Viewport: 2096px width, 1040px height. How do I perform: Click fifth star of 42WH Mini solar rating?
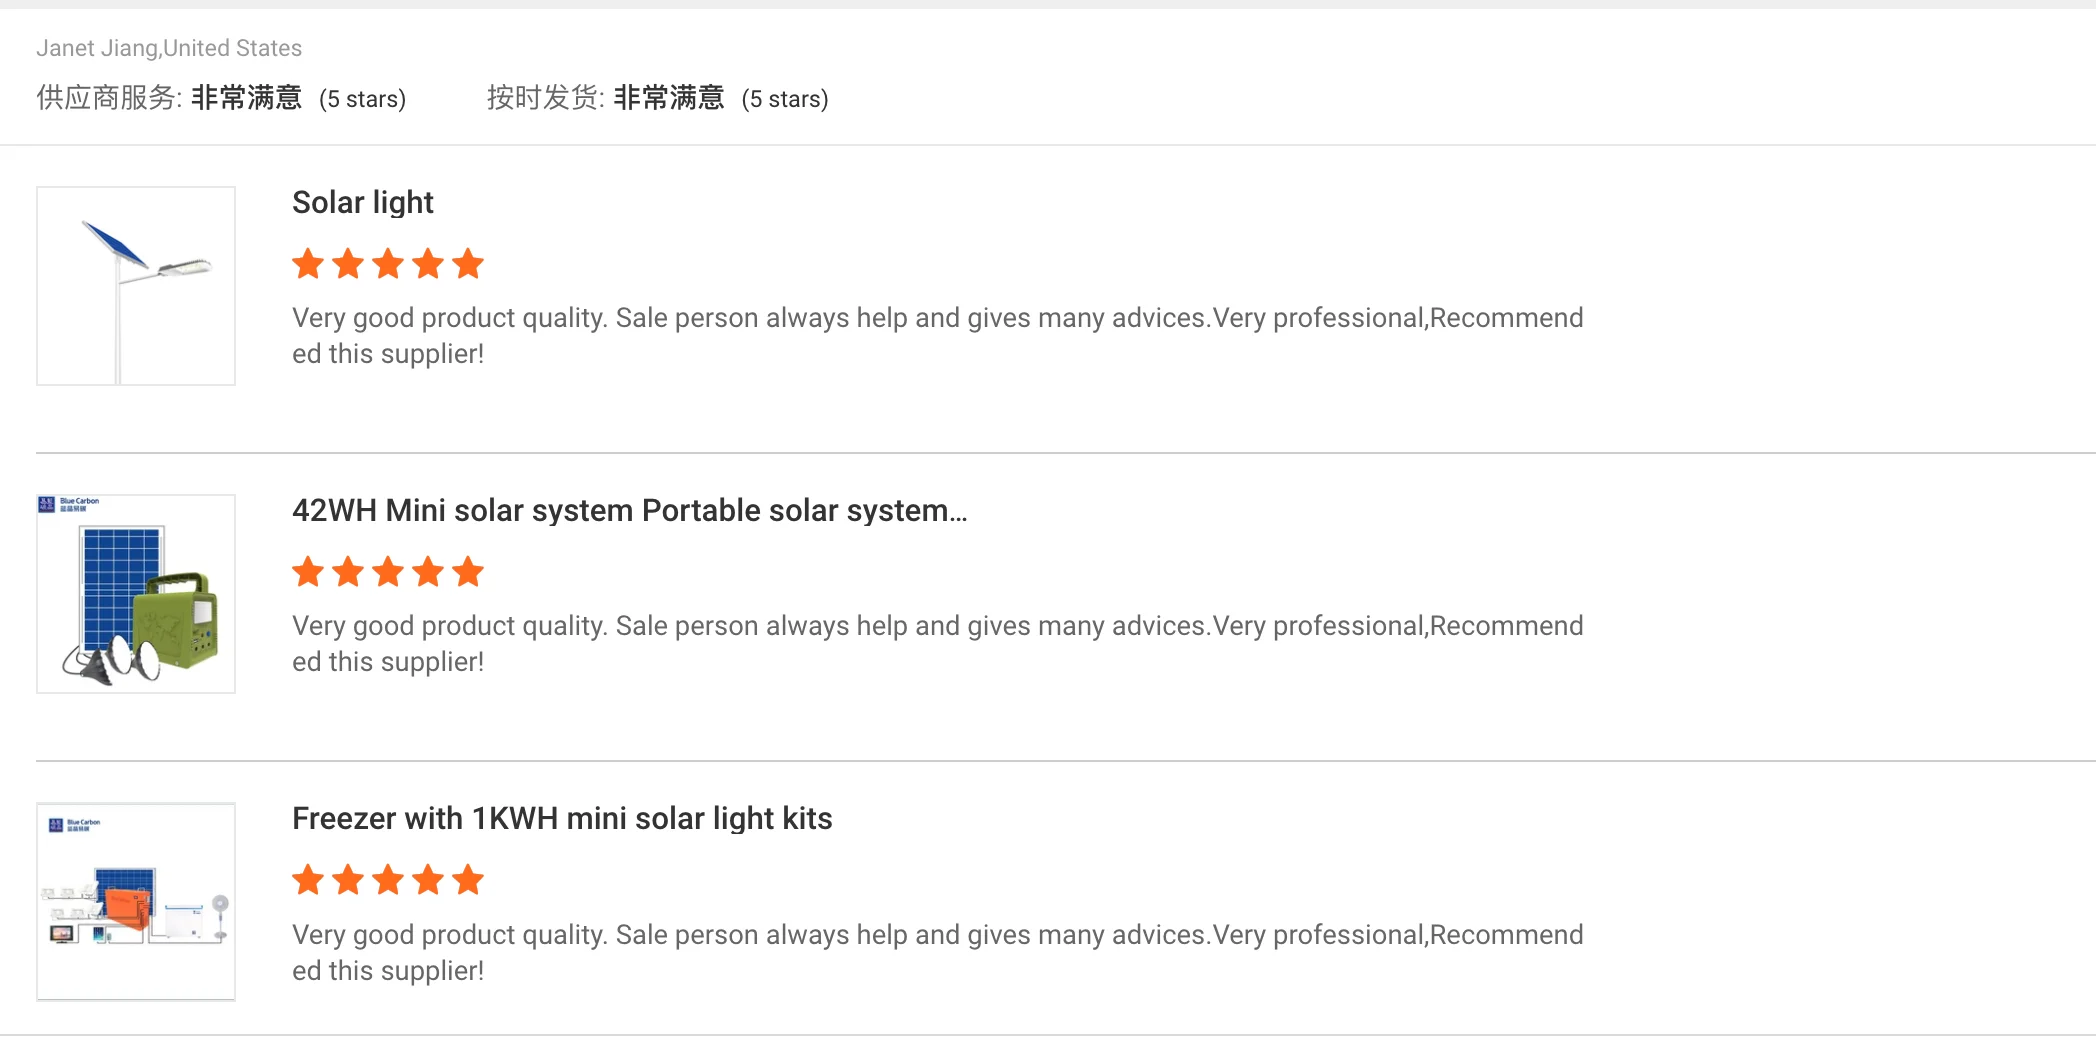point(467,572)
